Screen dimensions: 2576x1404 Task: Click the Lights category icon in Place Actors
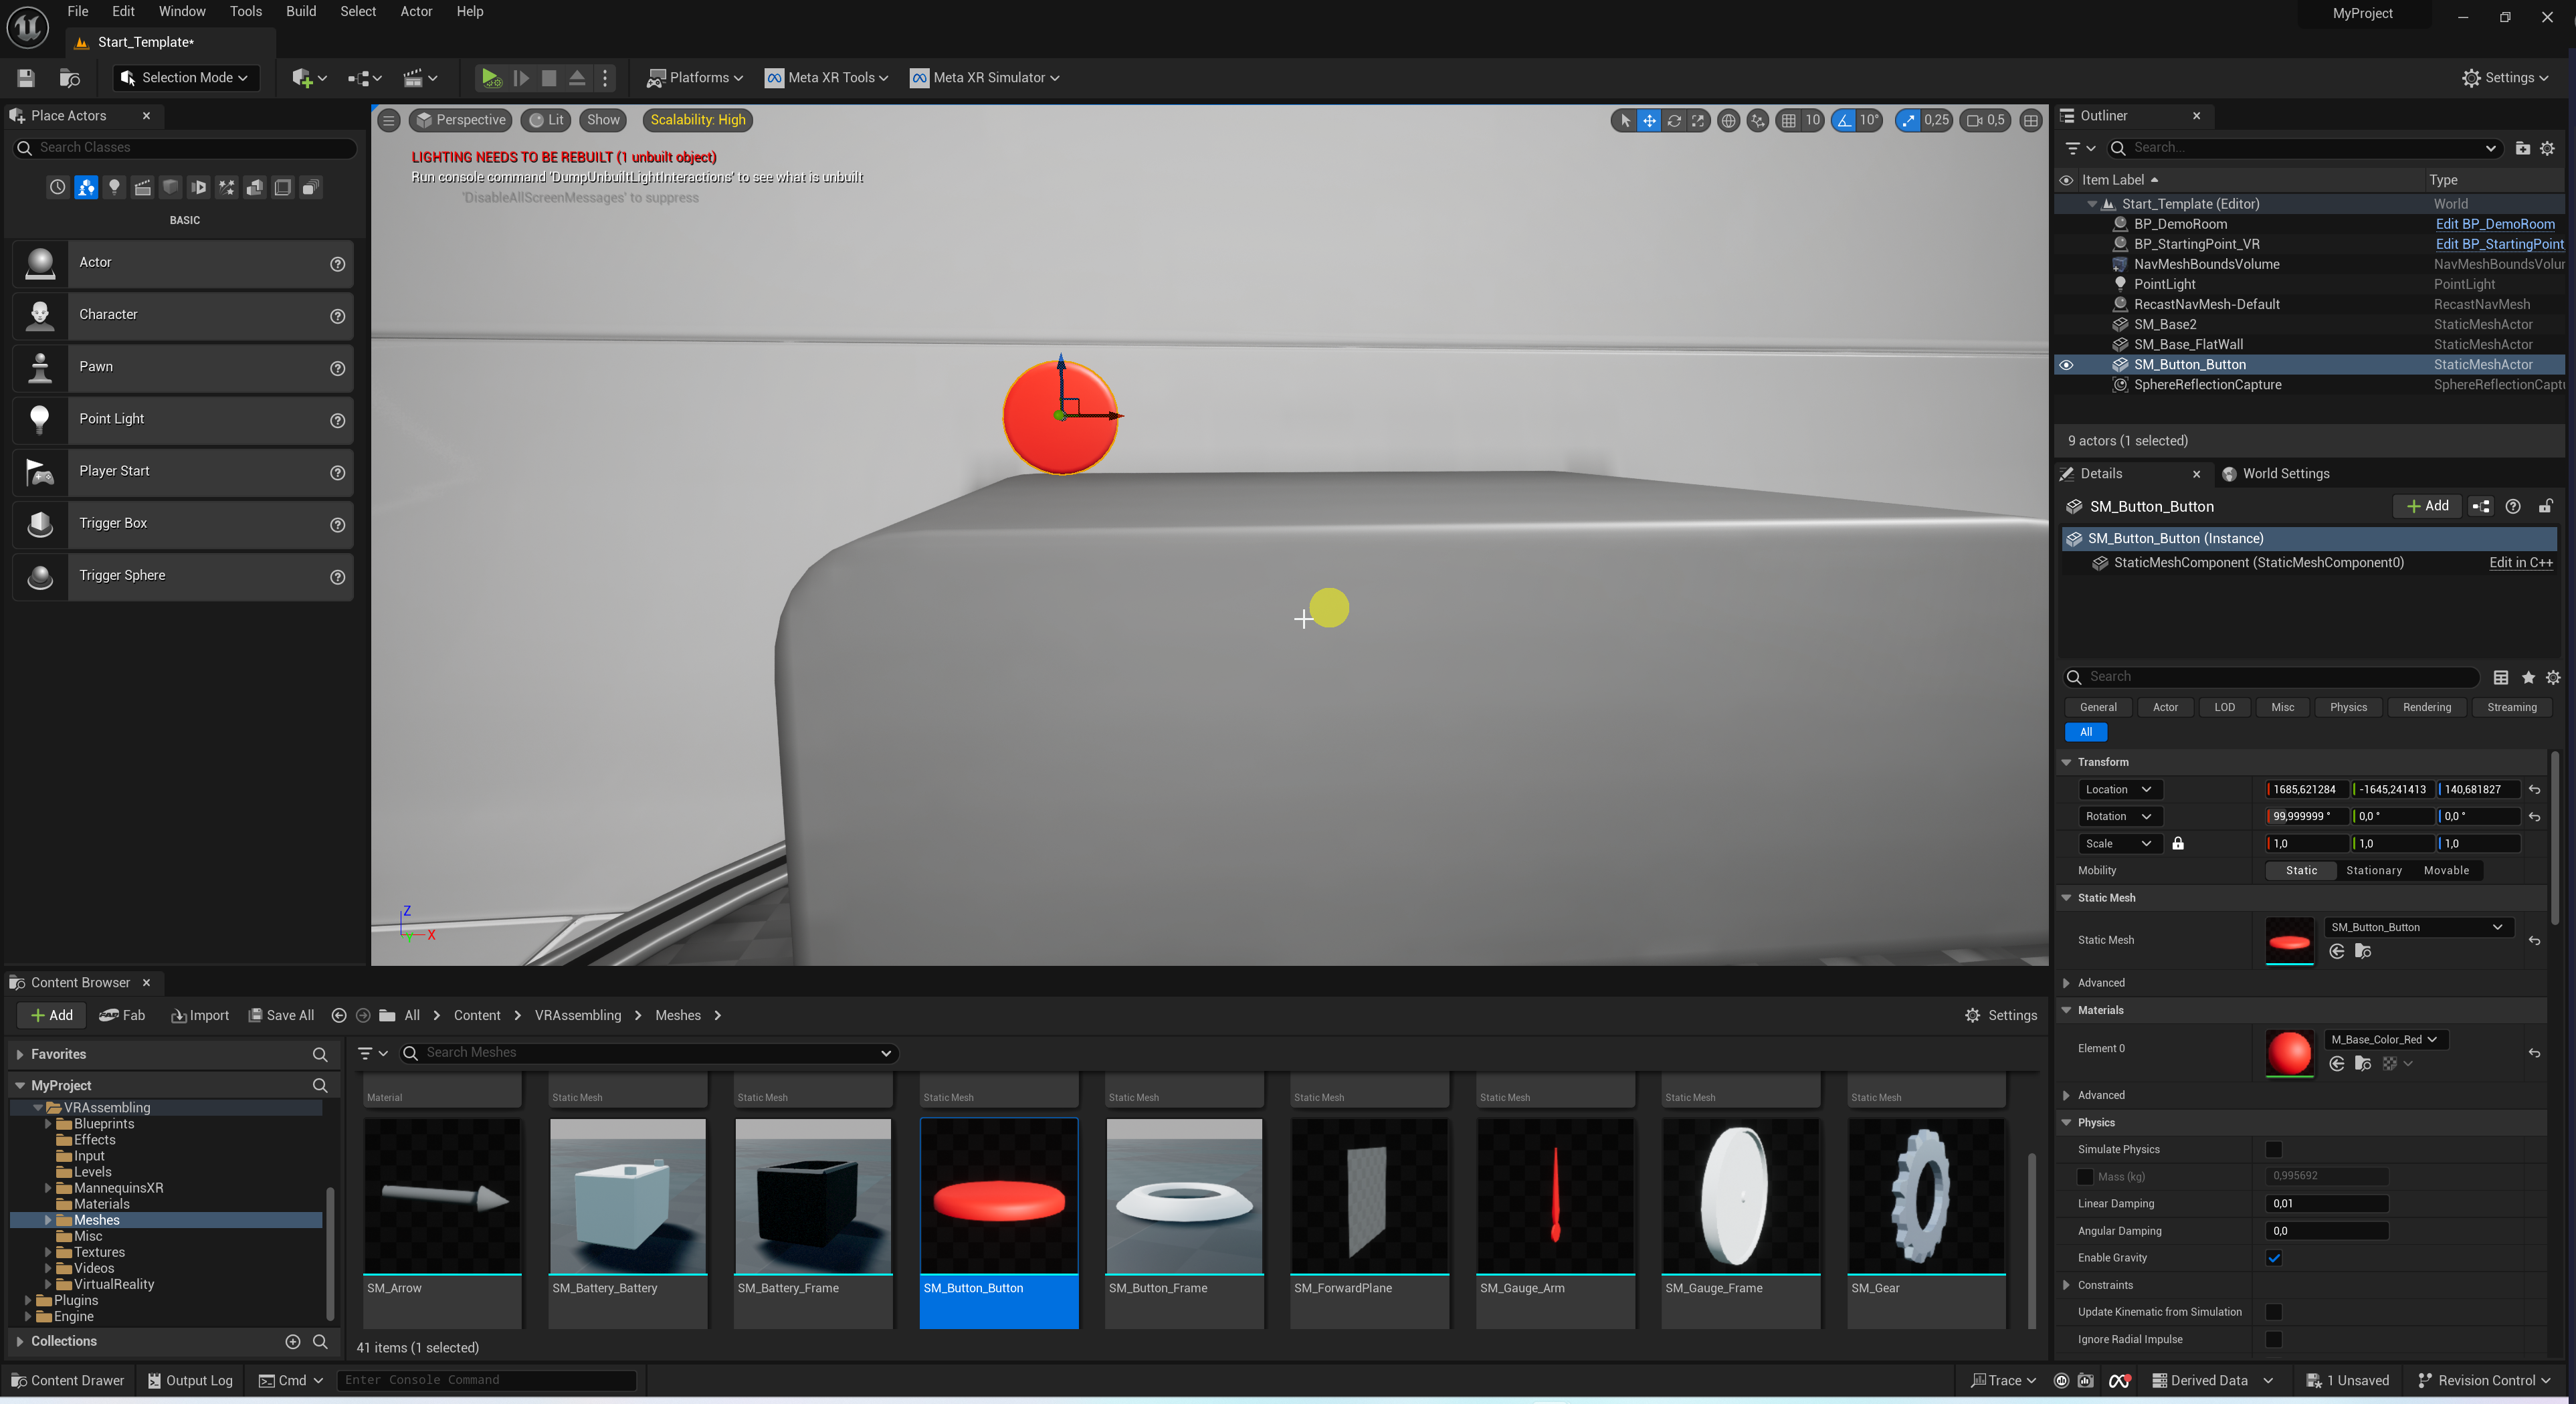point(114,187)
